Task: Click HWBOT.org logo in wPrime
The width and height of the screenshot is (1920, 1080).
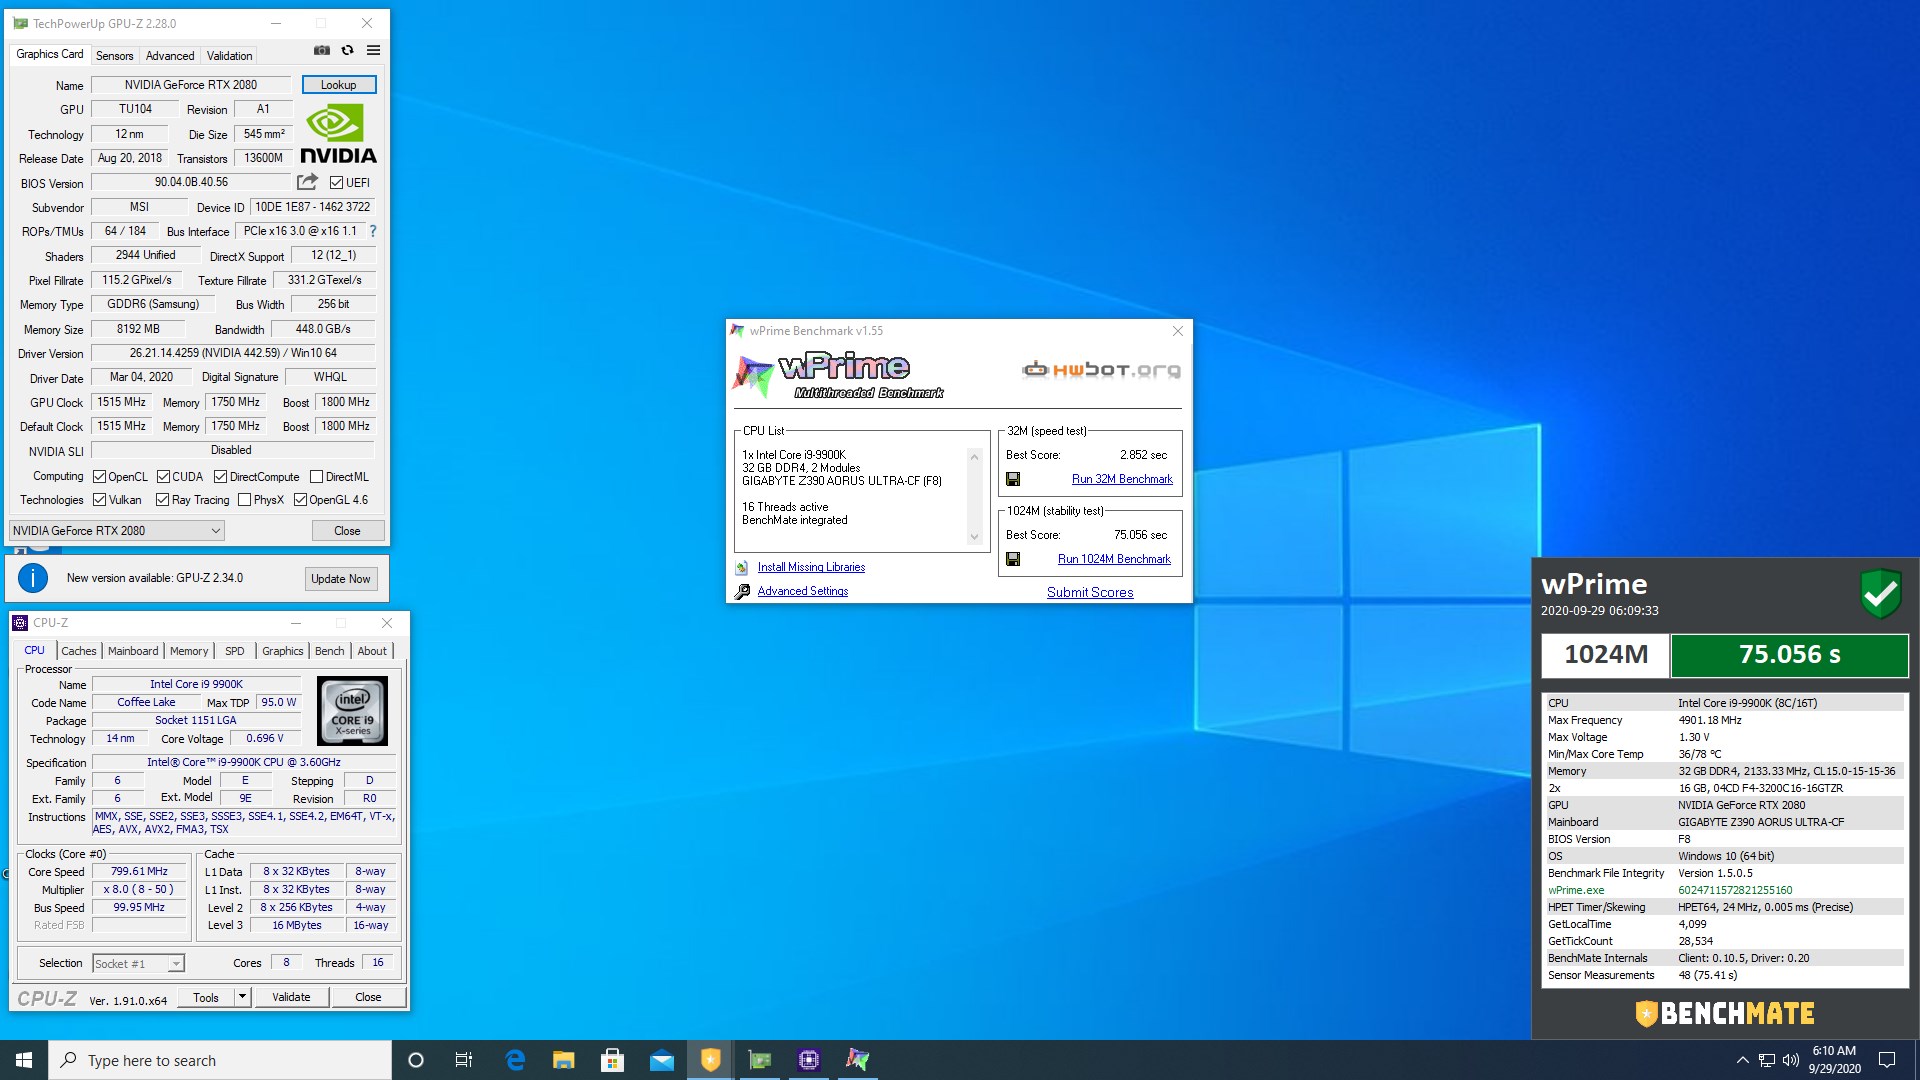Action: pyautogui.click(x=1101, y=370)
